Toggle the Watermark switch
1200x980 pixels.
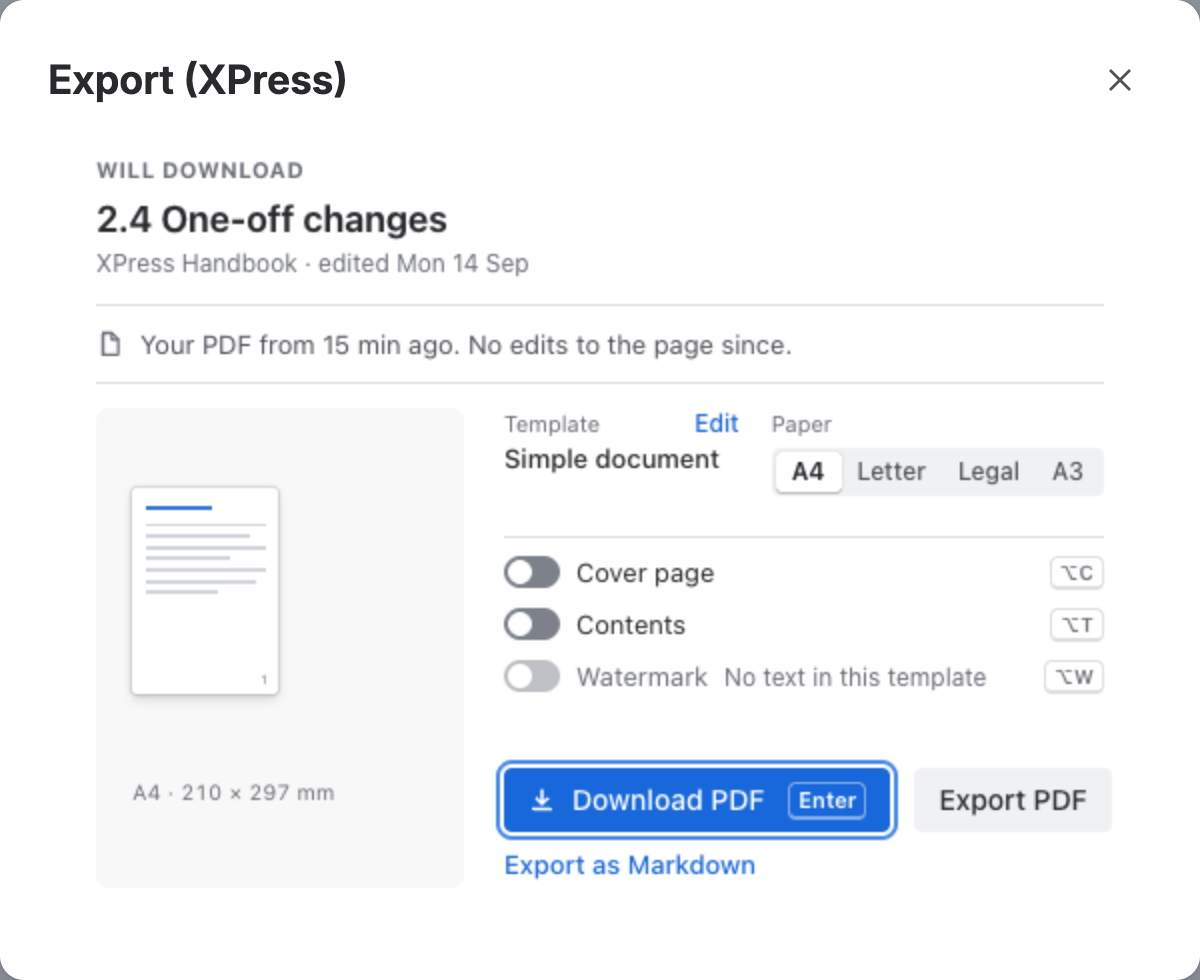point(532,677)
